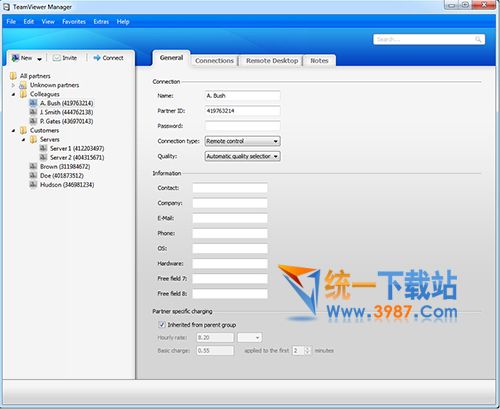Click the J. Smith partner icon
500x409 pixels.
click(x=33, y=112)
